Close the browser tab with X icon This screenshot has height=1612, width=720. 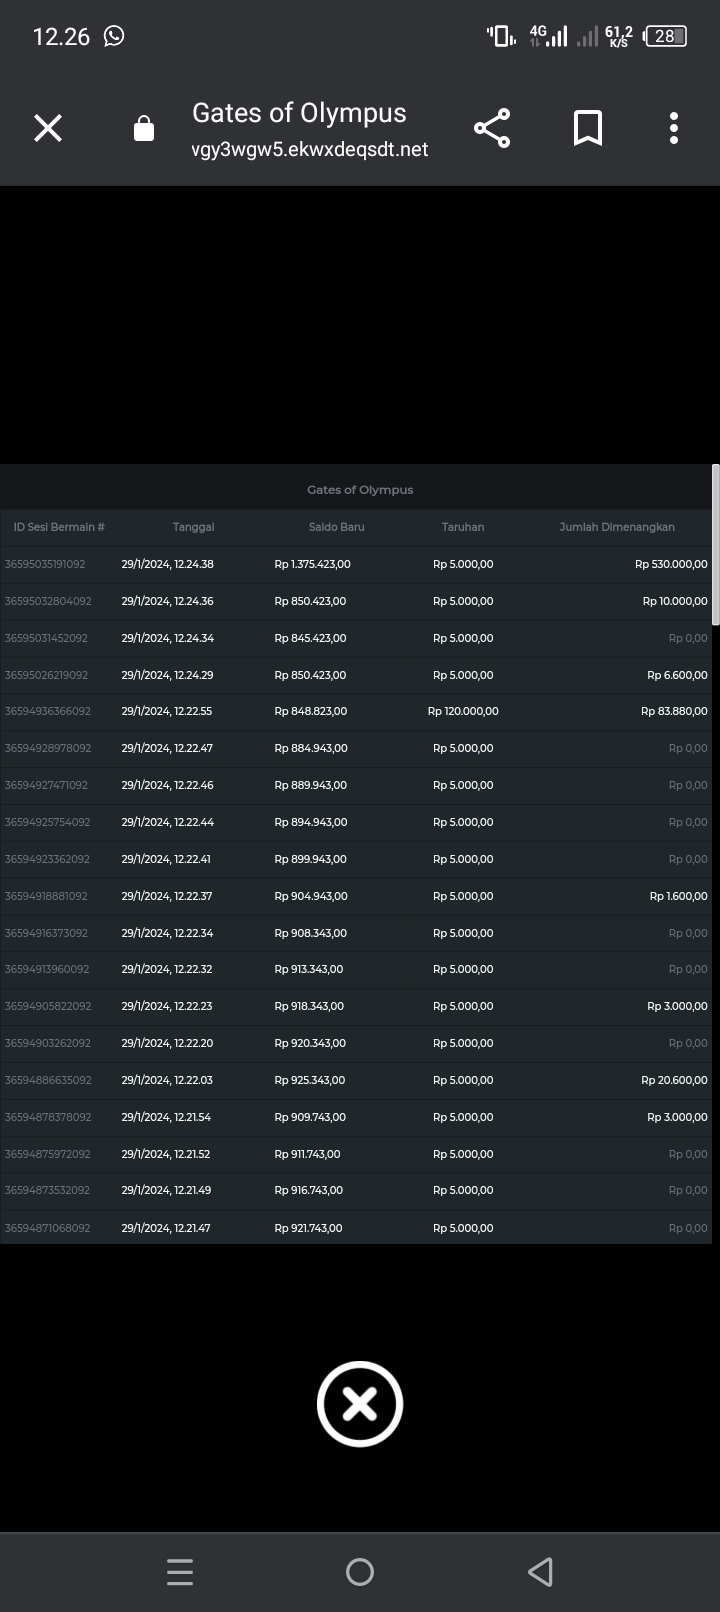coord(48,128)
